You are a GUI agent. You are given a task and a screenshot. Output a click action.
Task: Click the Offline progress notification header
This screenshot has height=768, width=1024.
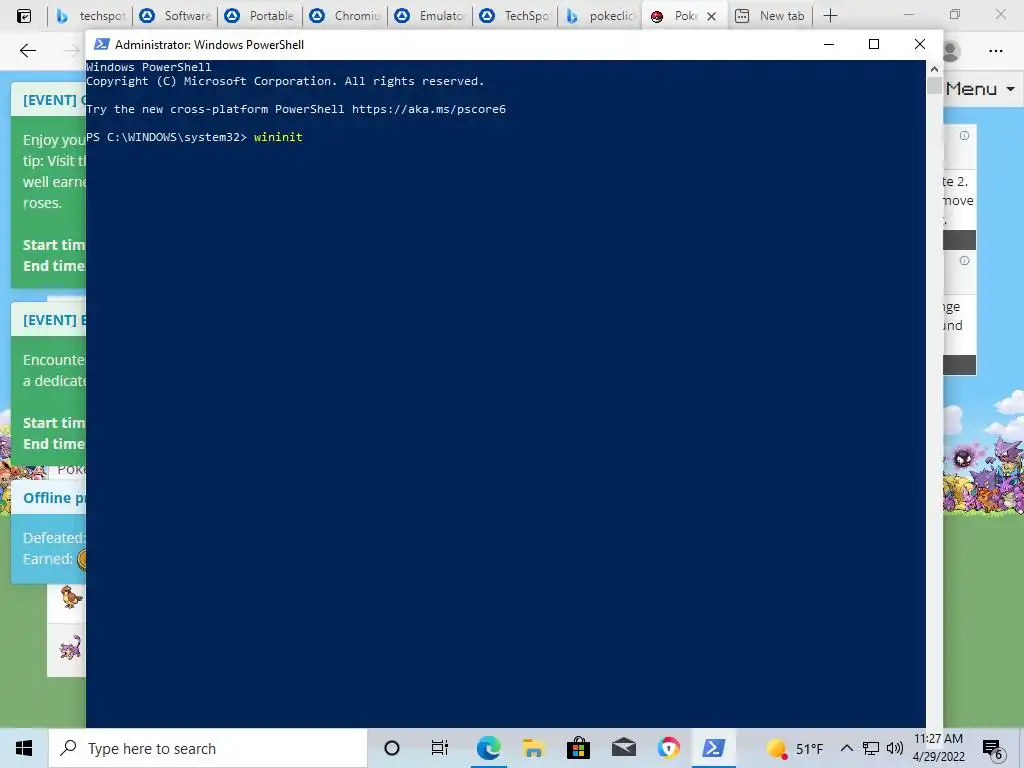[48, 498]
